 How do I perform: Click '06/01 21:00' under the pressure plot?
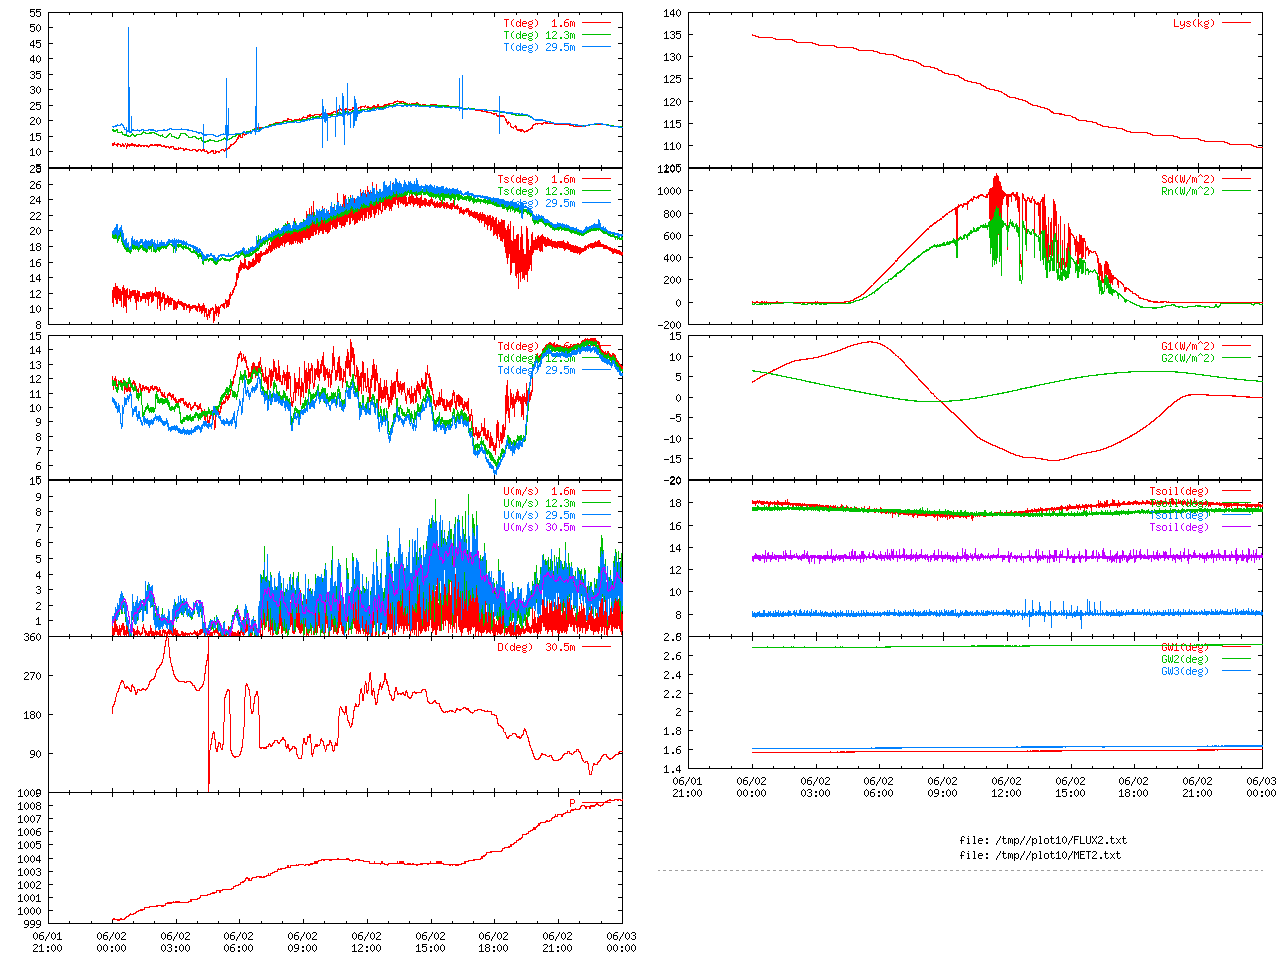(x=47, y=943)
